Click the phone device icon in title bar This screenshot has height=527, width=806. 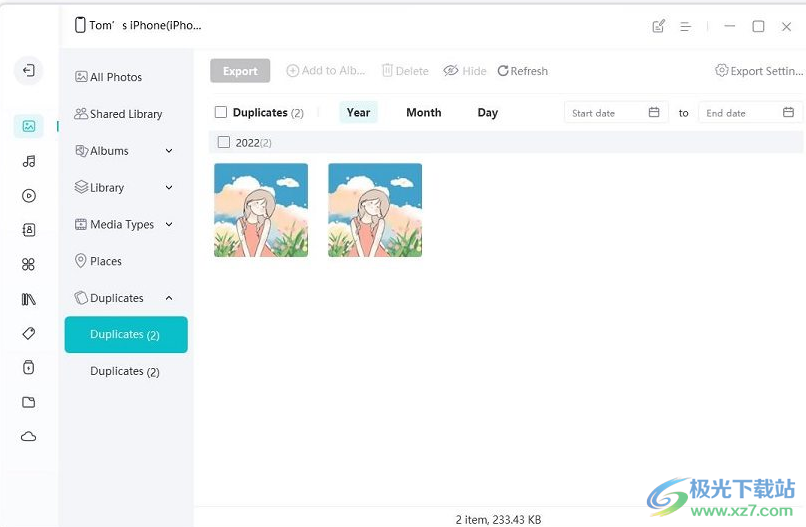[80, 25]
